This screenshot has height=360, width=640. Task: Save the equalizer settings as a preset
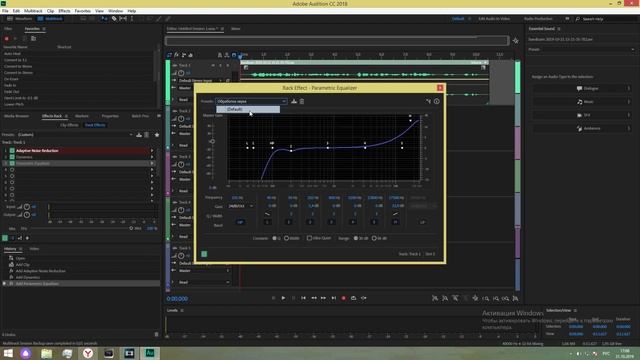pos(294,101)
